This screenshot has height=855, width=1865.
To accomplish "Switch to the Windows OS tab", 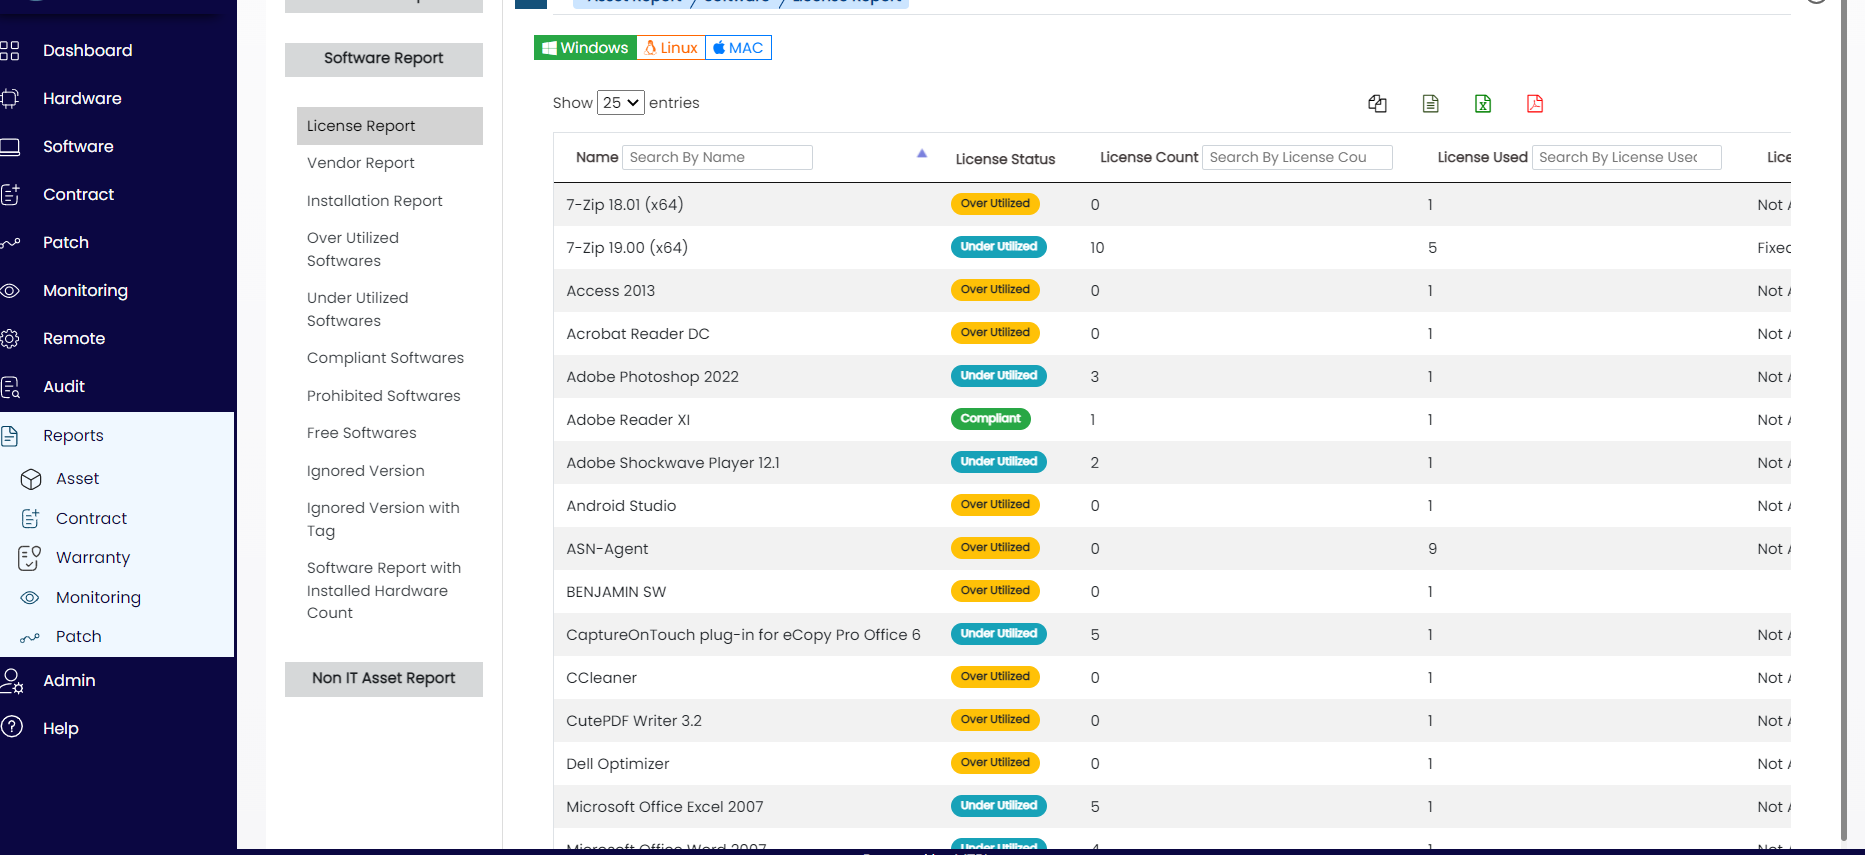I will [585, 48].
